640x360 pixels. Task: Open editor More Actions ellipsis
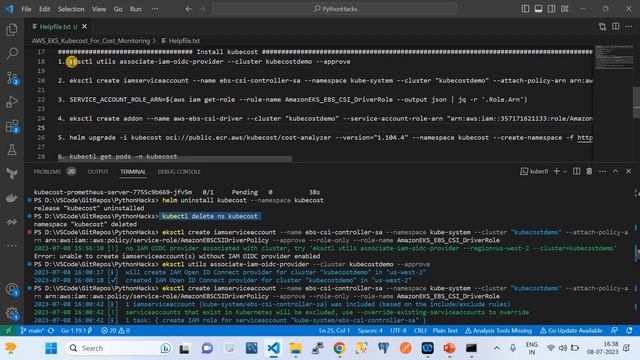629,27
